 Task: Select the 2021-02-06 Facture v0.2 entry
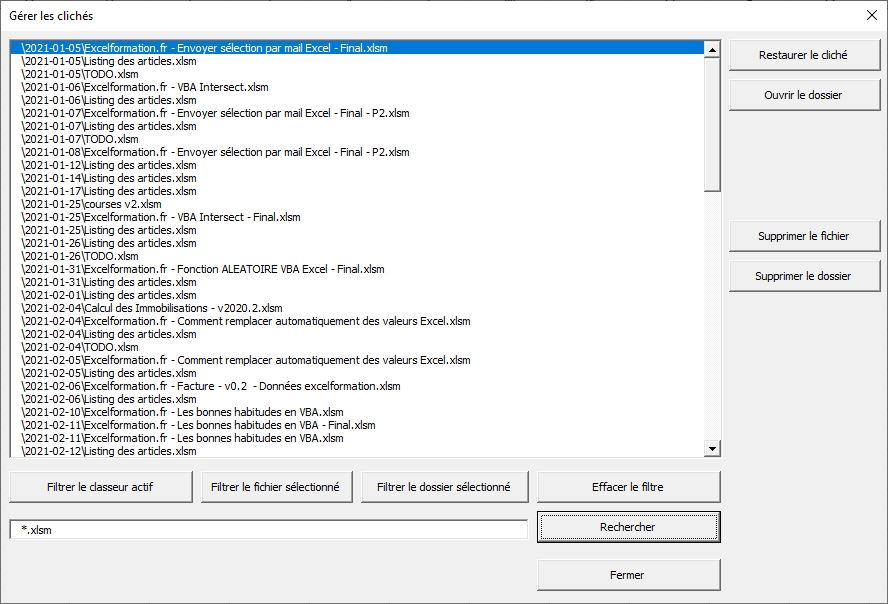coord(211,386)
